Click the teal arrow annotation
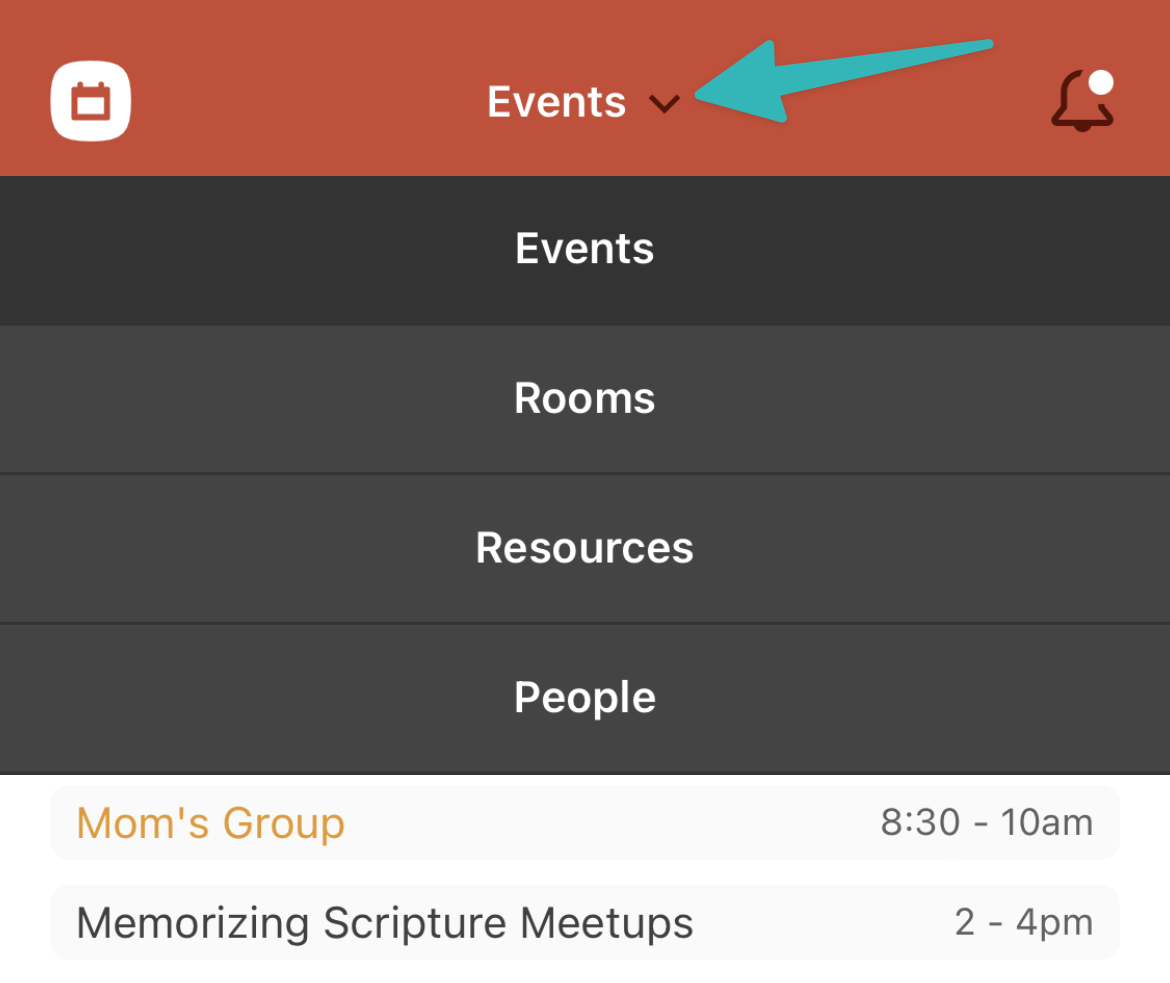 pyautogui.click(x=843, y=79)
